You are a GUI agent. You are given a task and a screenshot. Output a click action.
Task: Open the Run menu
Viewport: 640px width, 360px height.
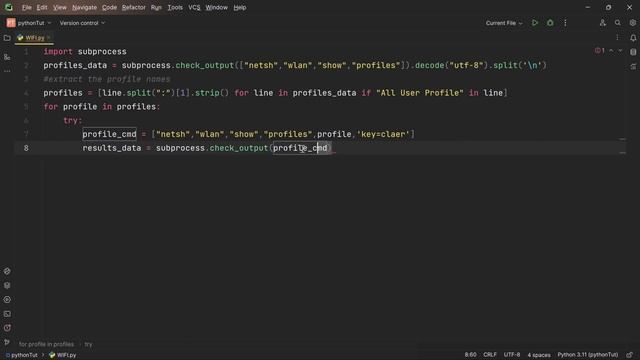coord(156,7)
